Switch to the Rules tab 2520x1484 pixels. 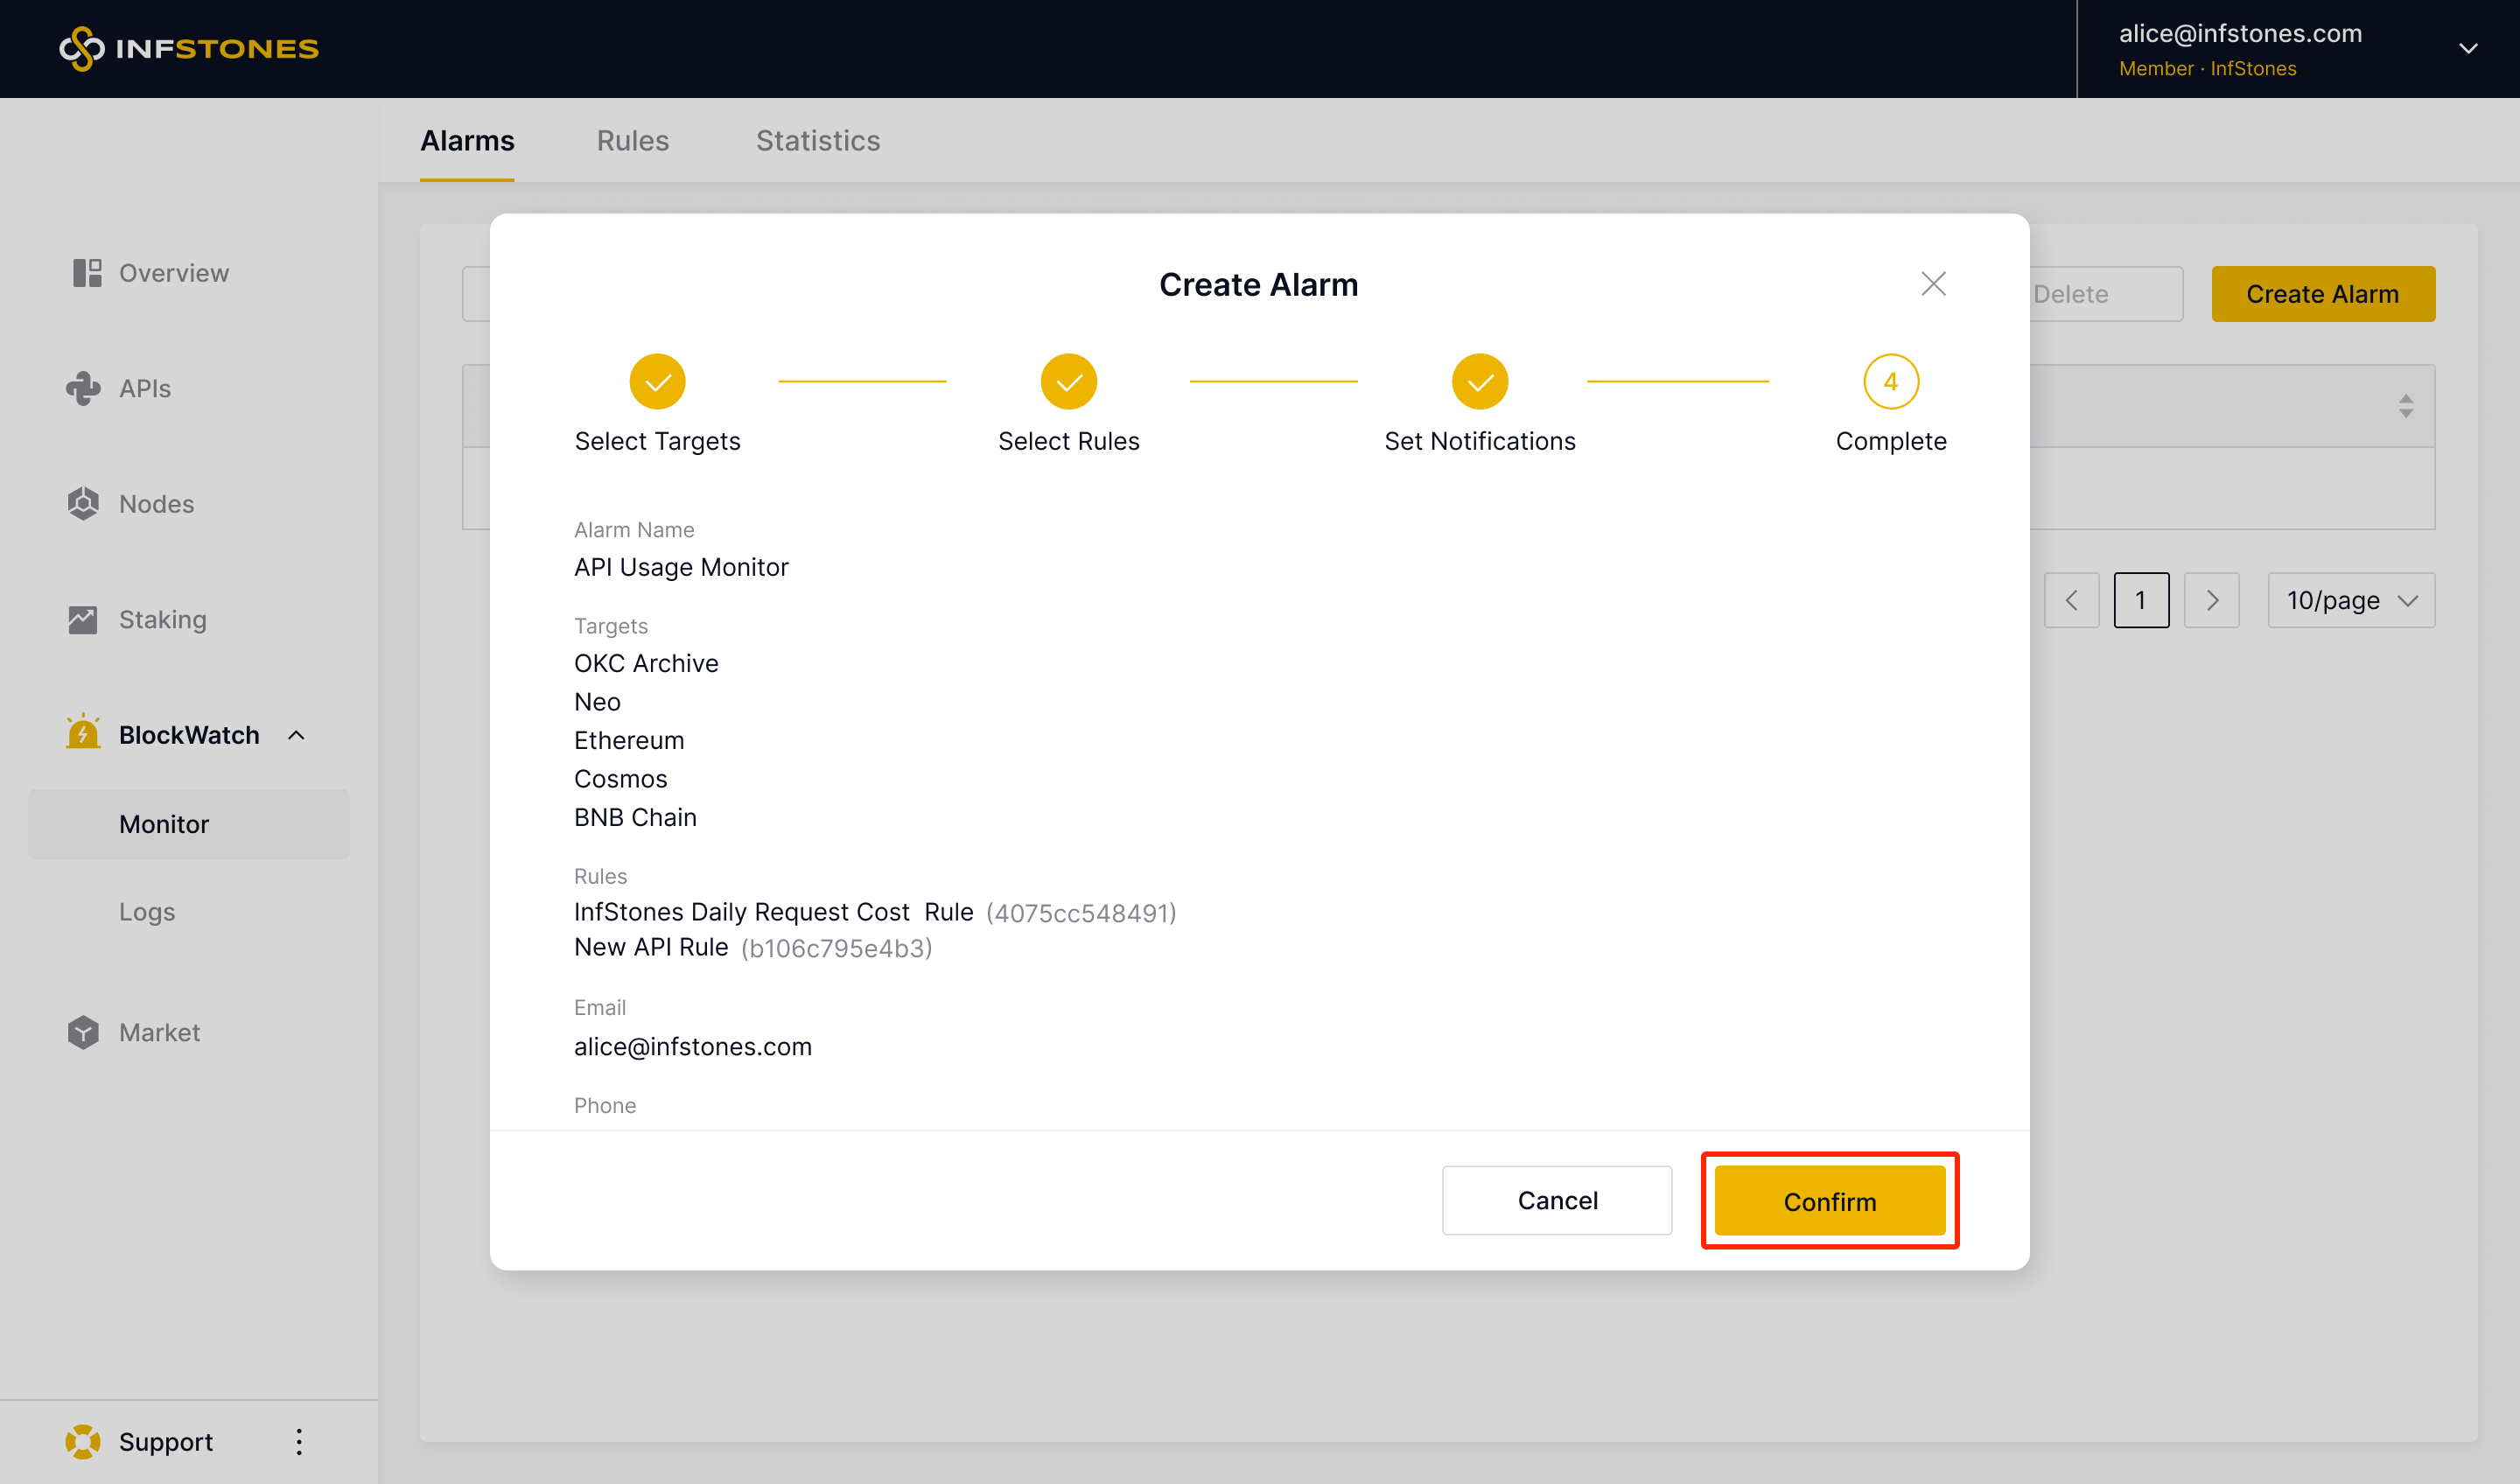pyautogui.click(x=632, y=141)
